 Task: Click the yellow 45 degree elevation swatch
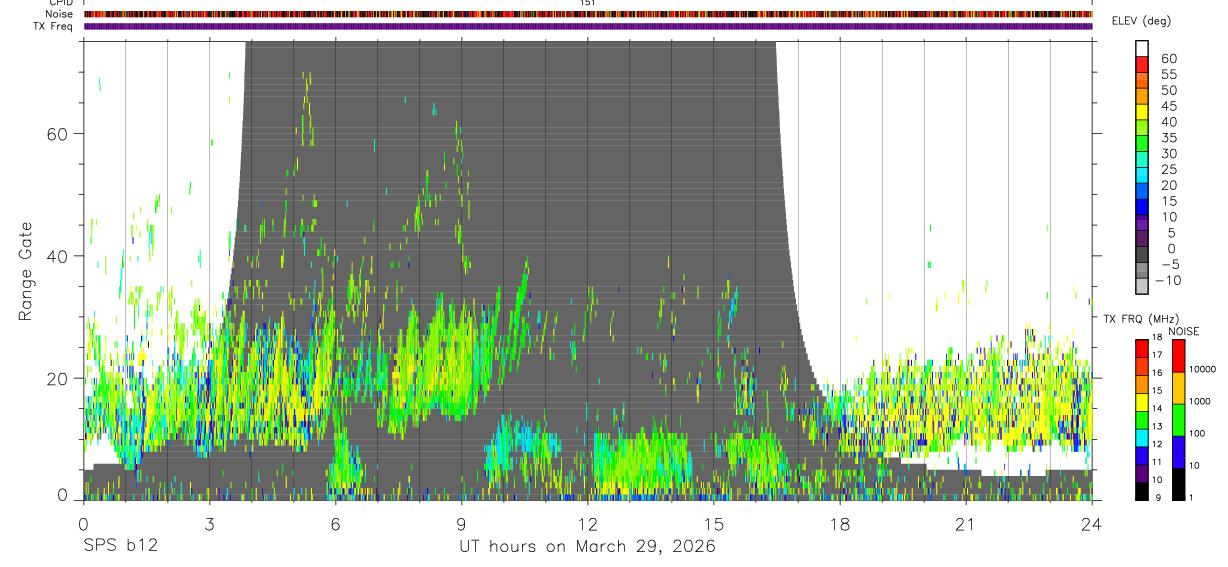[1142, 112]
